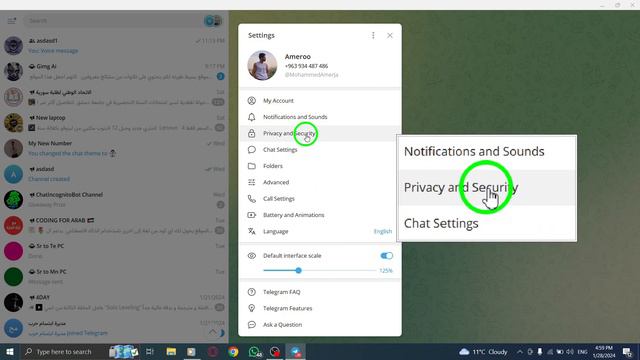
Task: Open the weather widget showing 11°C Cloudy
Action: 483,352
